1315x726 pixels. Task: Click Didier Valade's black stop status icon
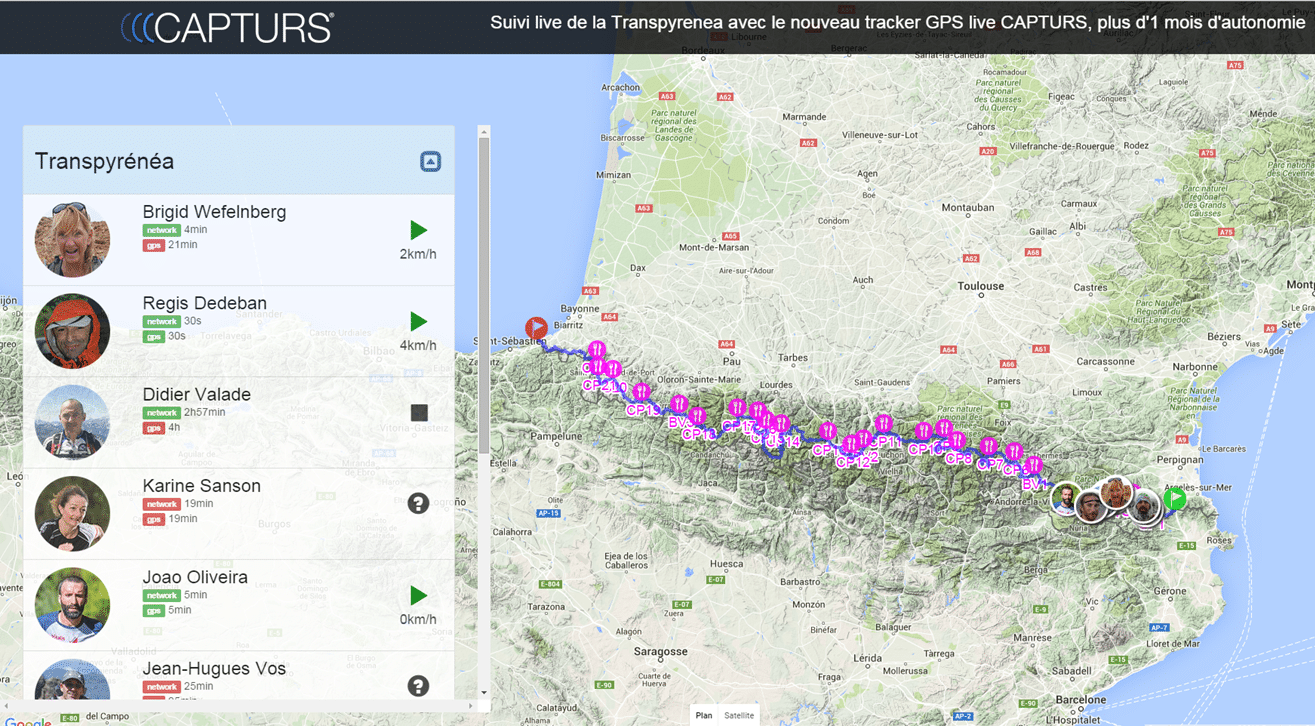pos(419,412)
